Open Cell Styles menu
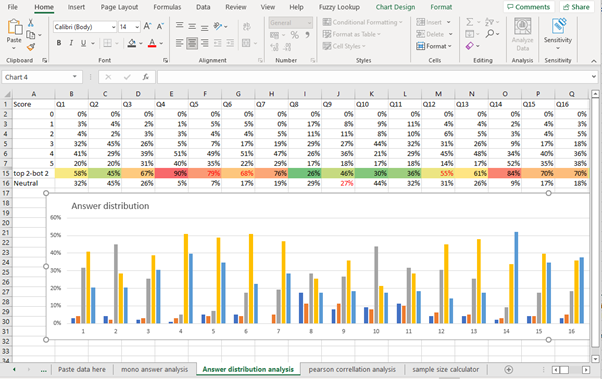602x379 pixels. coord(344,46)
